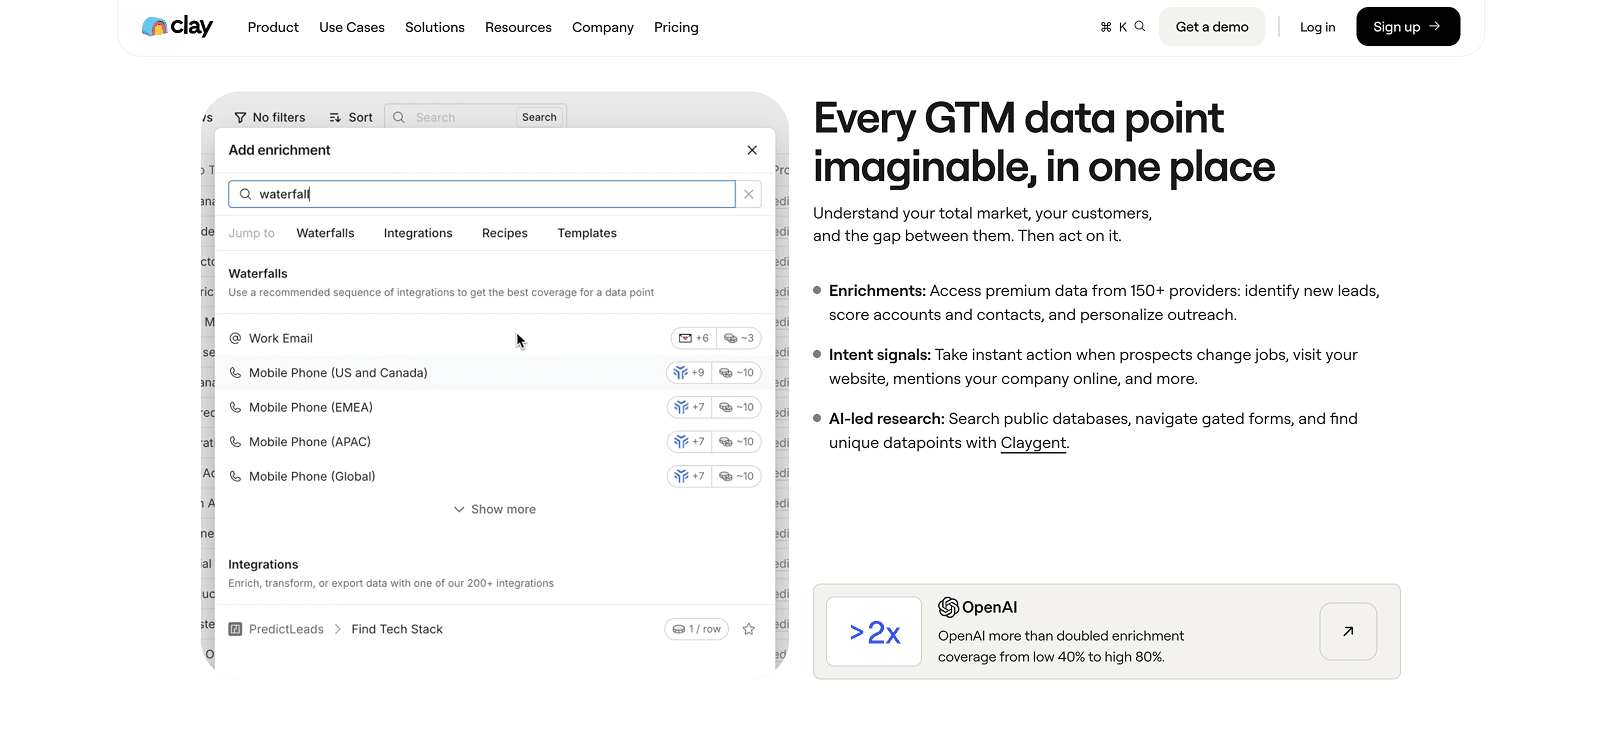Open the Find Tech Stack integration
The width and height of the screenshot is (1600, 734).
(397, 629)
